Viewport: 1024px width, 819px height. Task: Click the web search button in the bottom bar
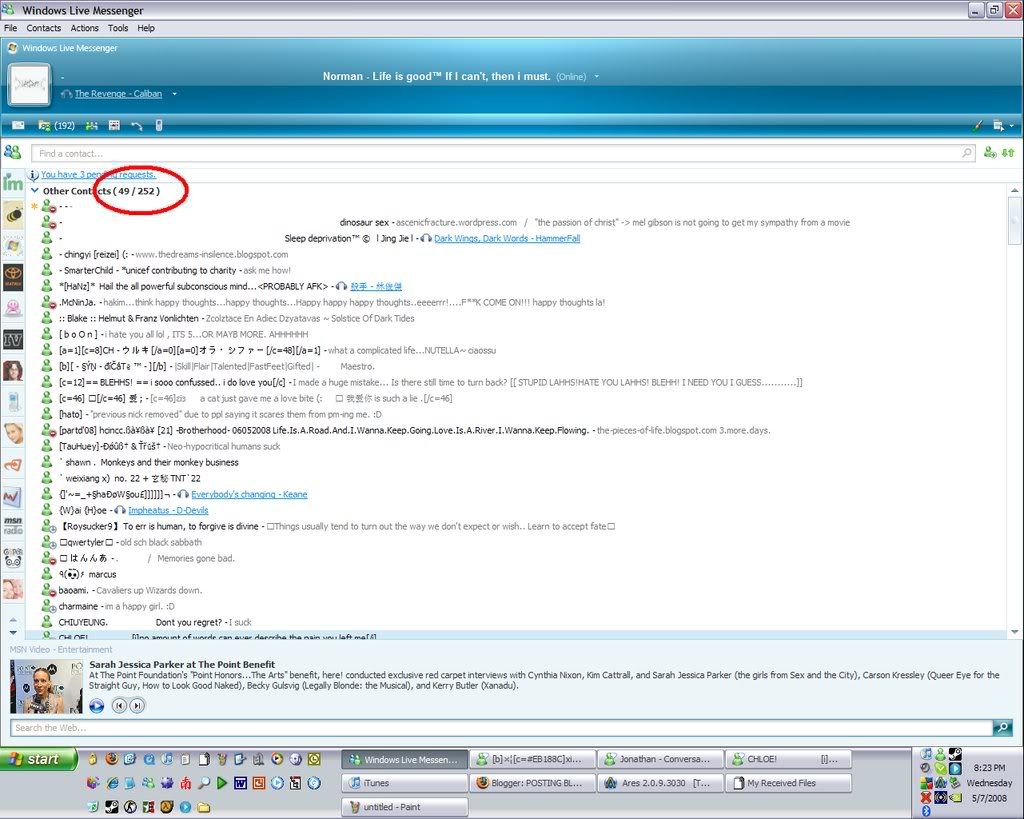(1002, 728)
